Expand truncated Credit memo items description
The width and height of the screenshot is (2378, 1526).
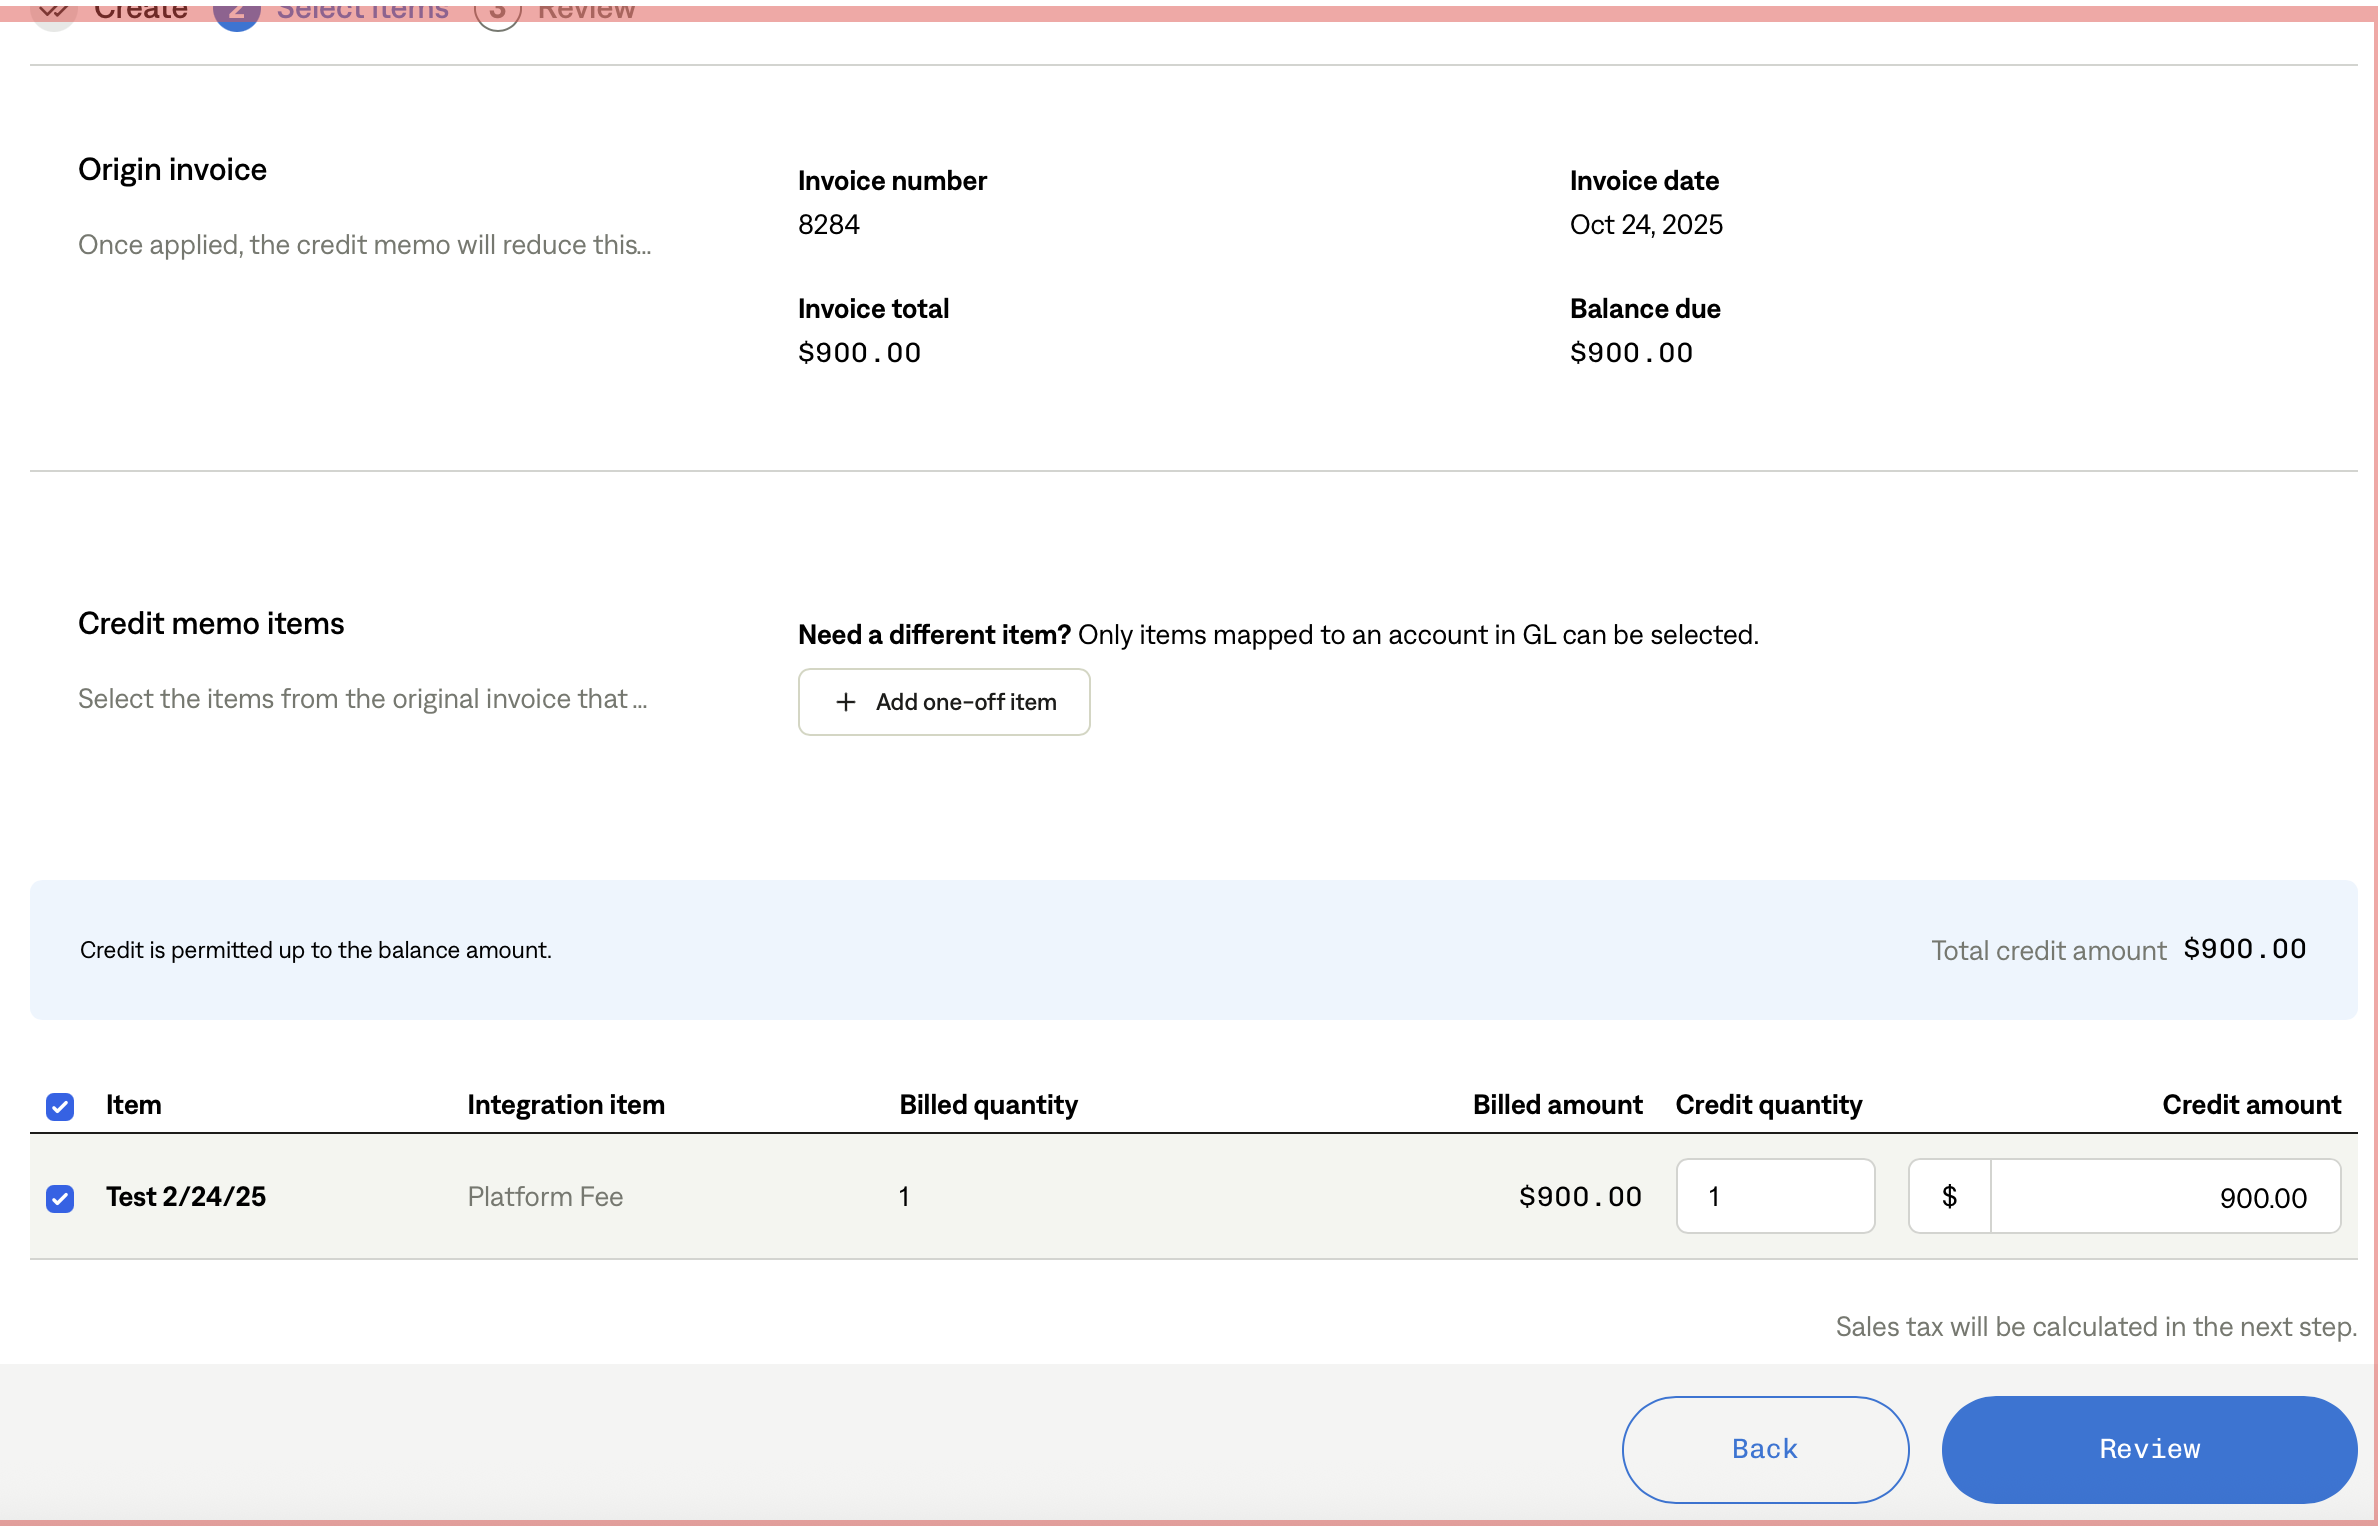[362, 699]
